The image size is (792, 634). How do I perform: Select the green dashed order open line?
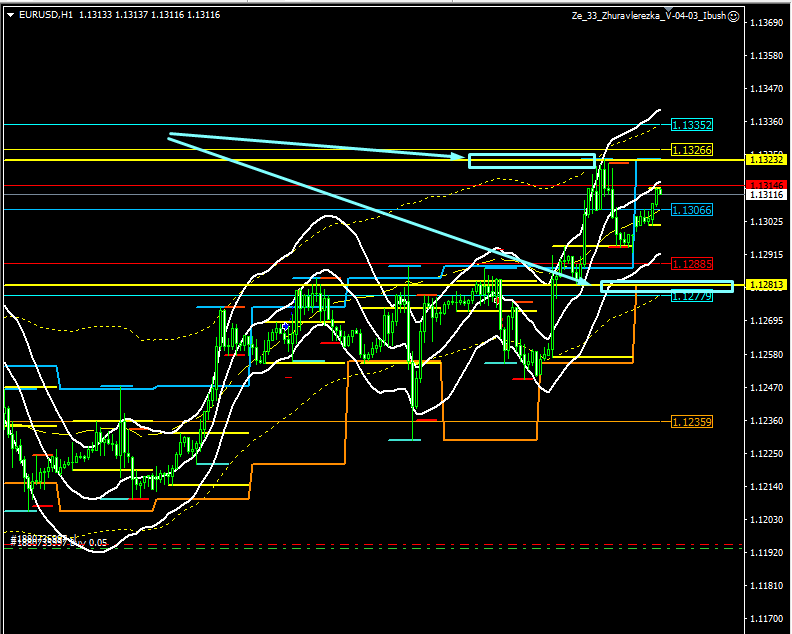pos(374,548)
